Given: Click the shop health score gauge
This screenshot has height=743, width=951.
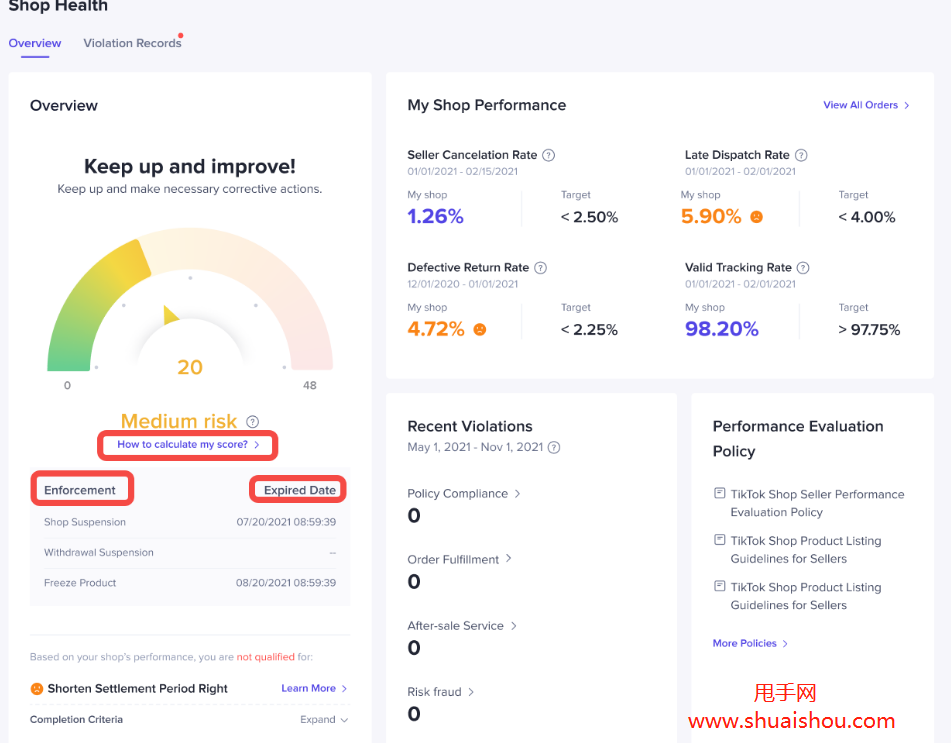Looking at the screenshot, I should tap(190, 300).
